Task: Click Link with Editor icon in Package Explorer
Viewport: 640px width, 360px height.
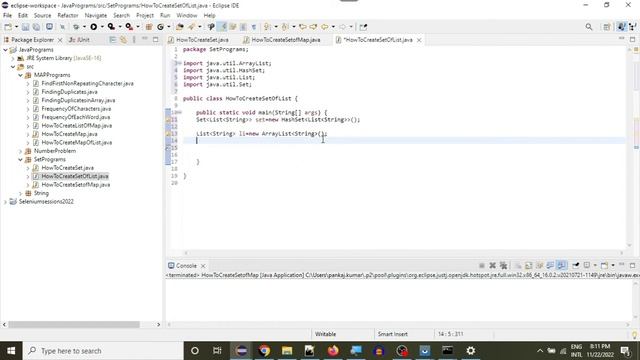Action: (x=123, y=40)
